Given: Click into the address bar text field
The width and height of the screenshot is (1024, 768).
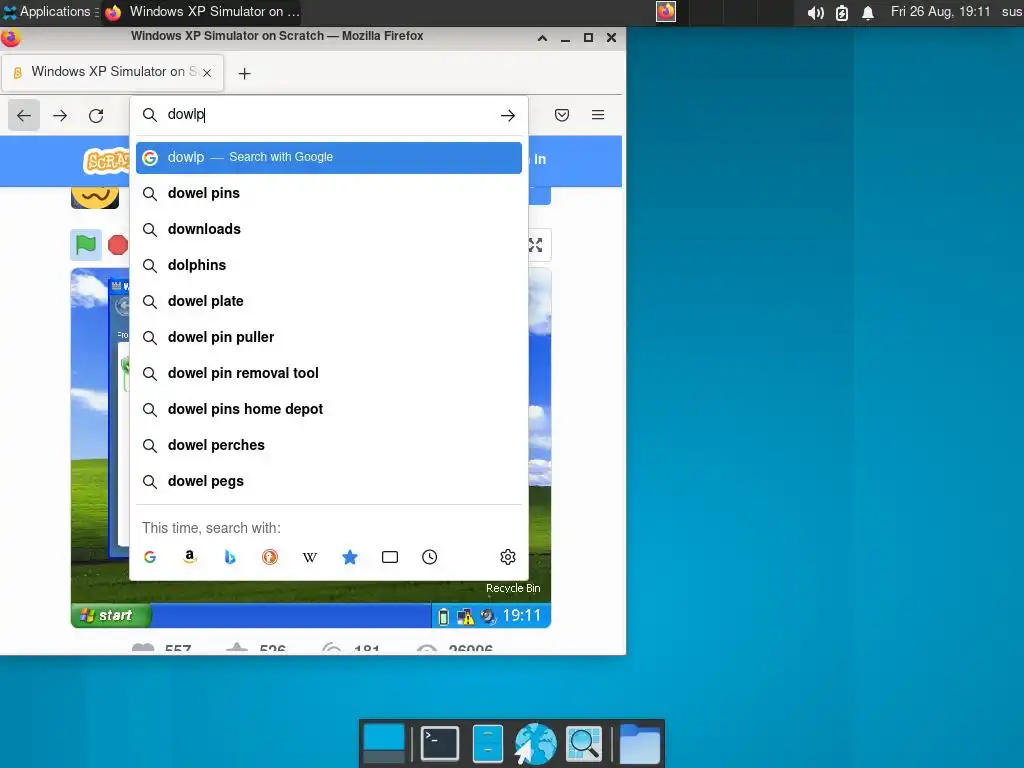Looking at the screenshot, I should pos(327,115).
